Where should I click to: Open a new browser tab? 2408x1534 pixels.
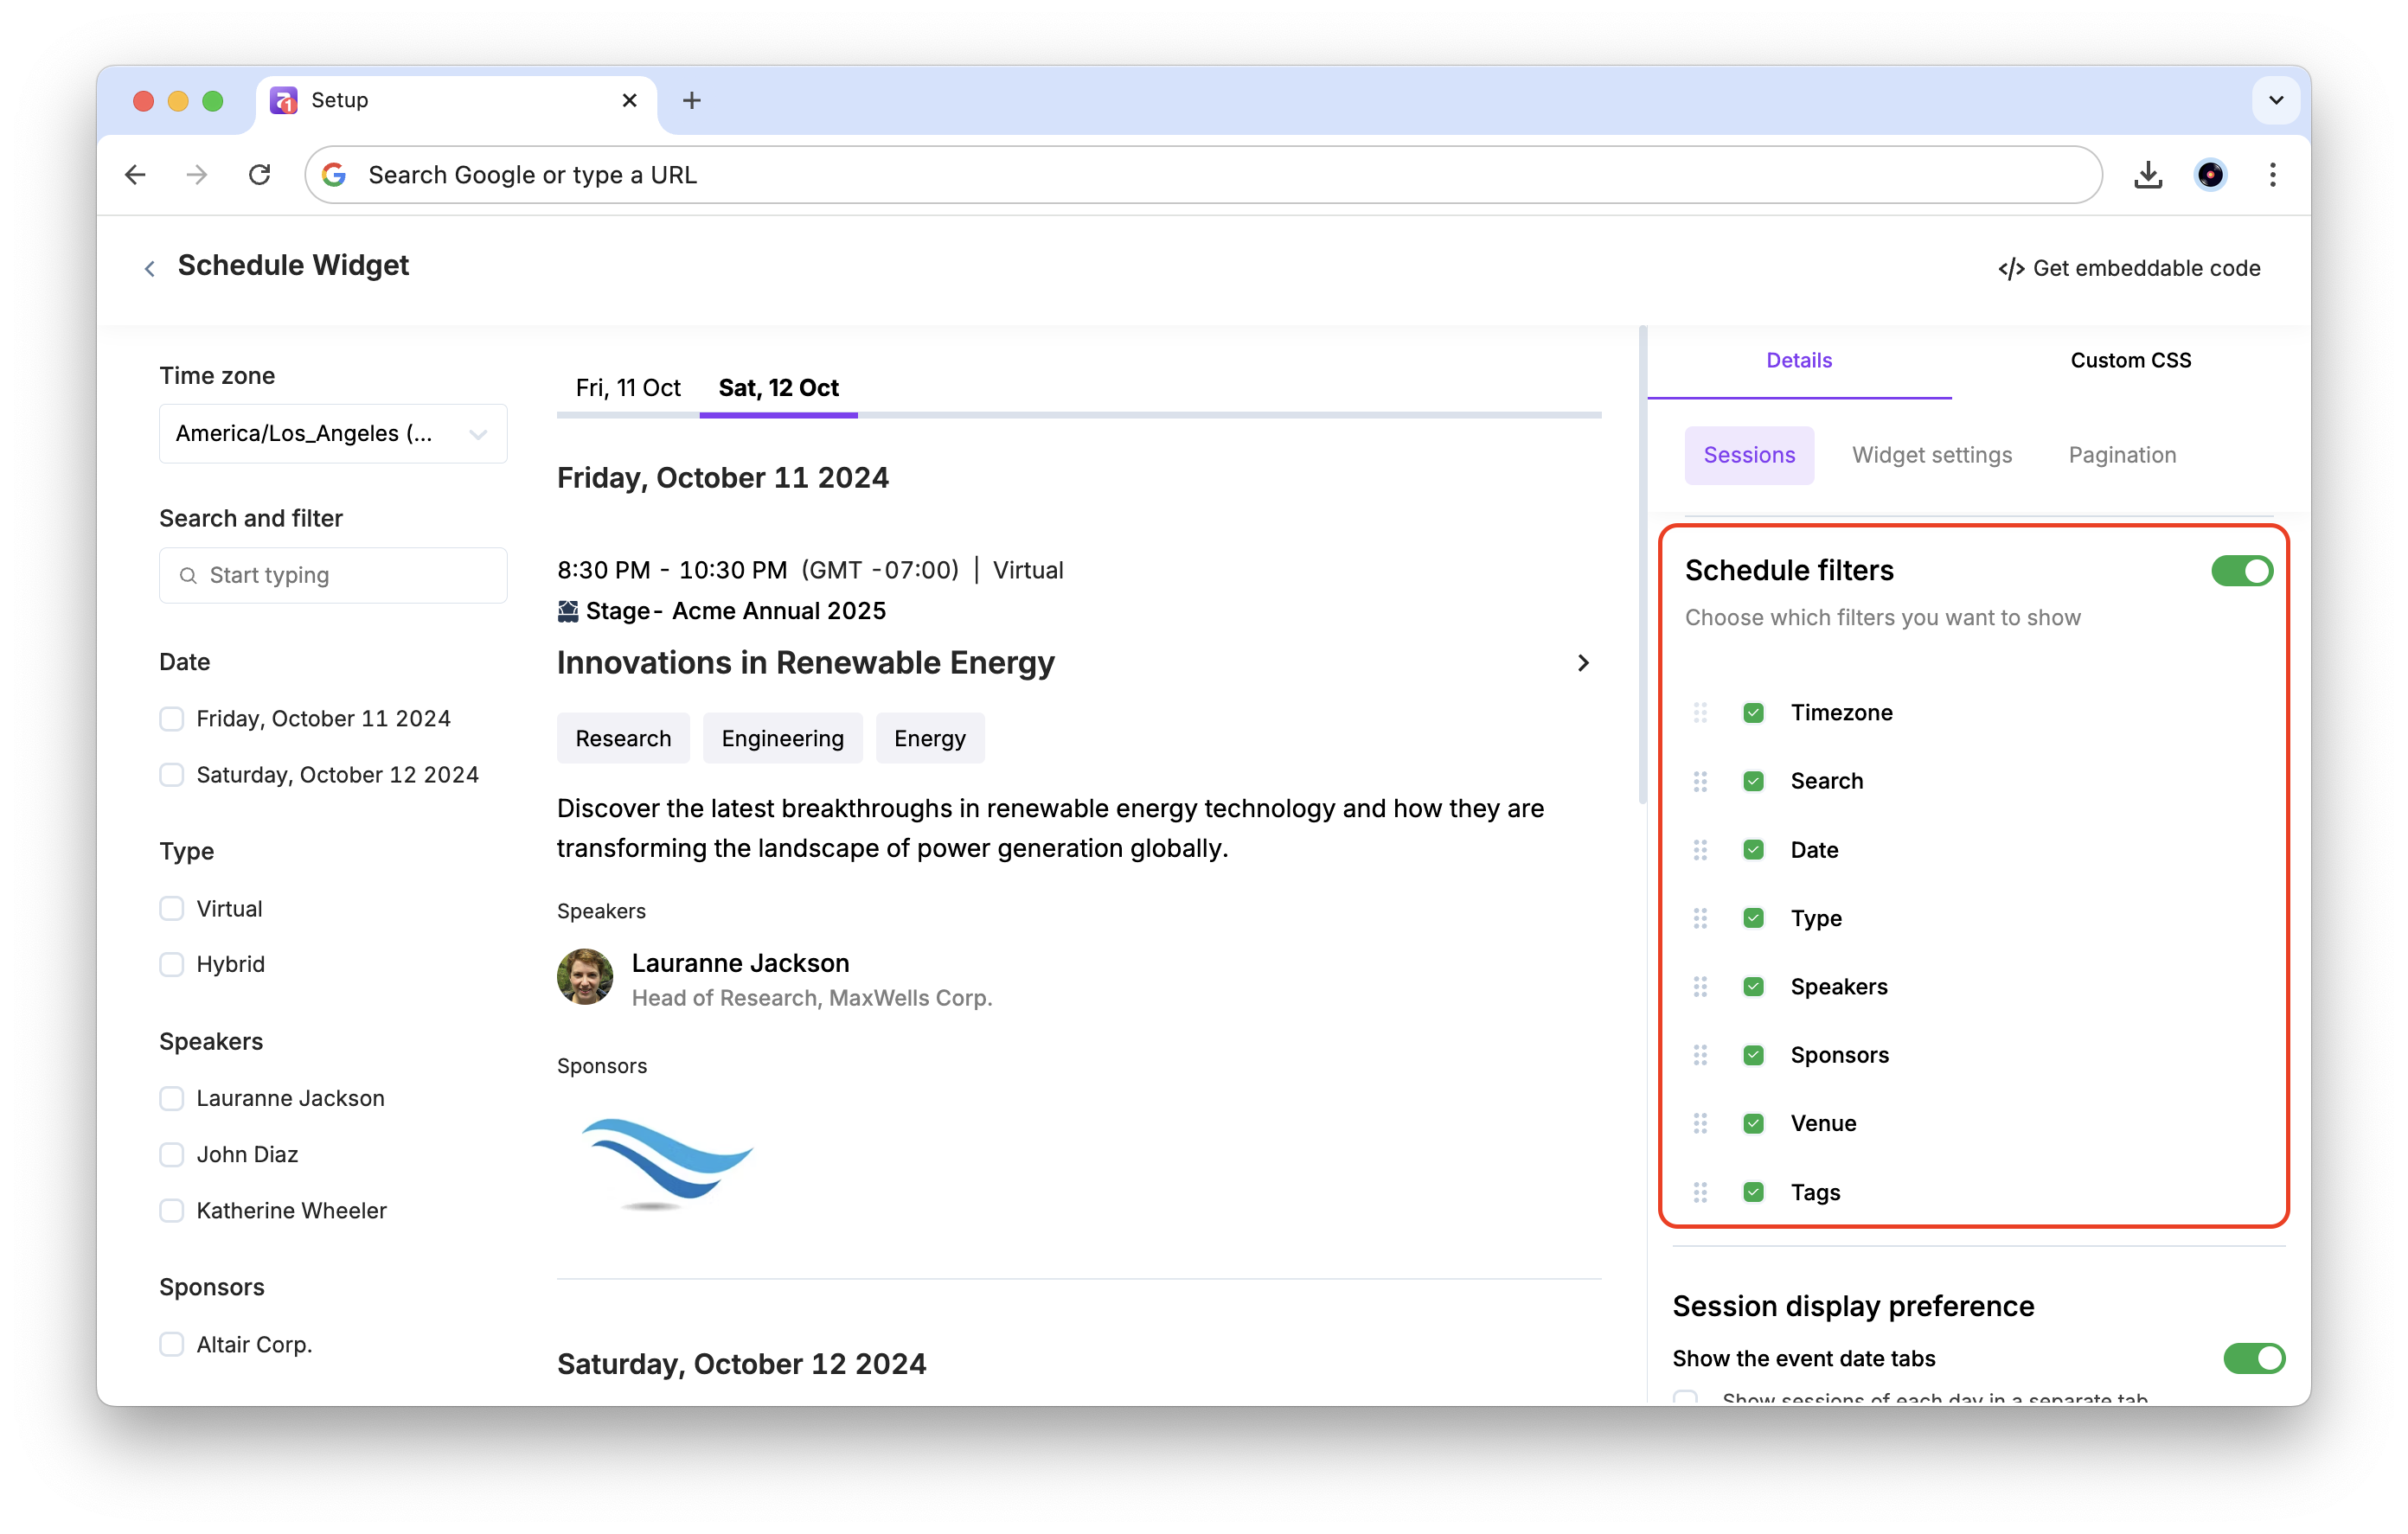(691, 100)
